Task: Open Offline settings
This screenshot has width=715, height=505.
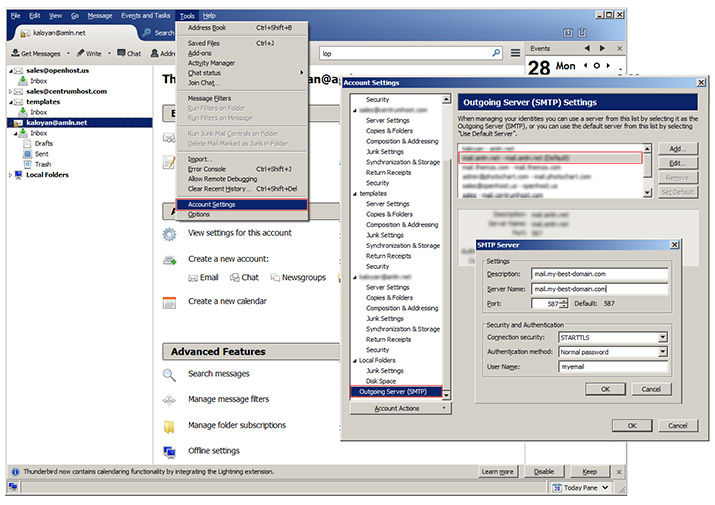Action: (214, 451)
